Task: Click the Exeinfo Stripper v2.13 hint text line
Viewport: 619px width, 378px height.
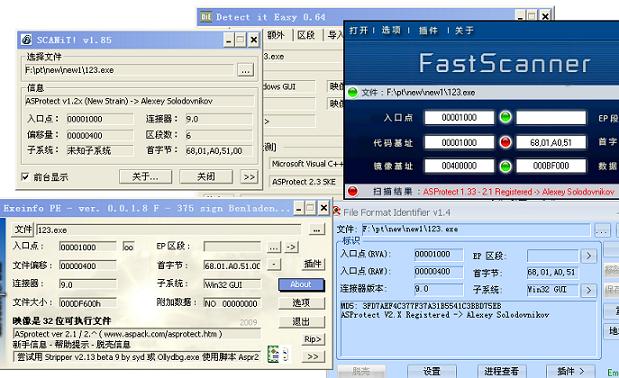Action: coord(137,357)
